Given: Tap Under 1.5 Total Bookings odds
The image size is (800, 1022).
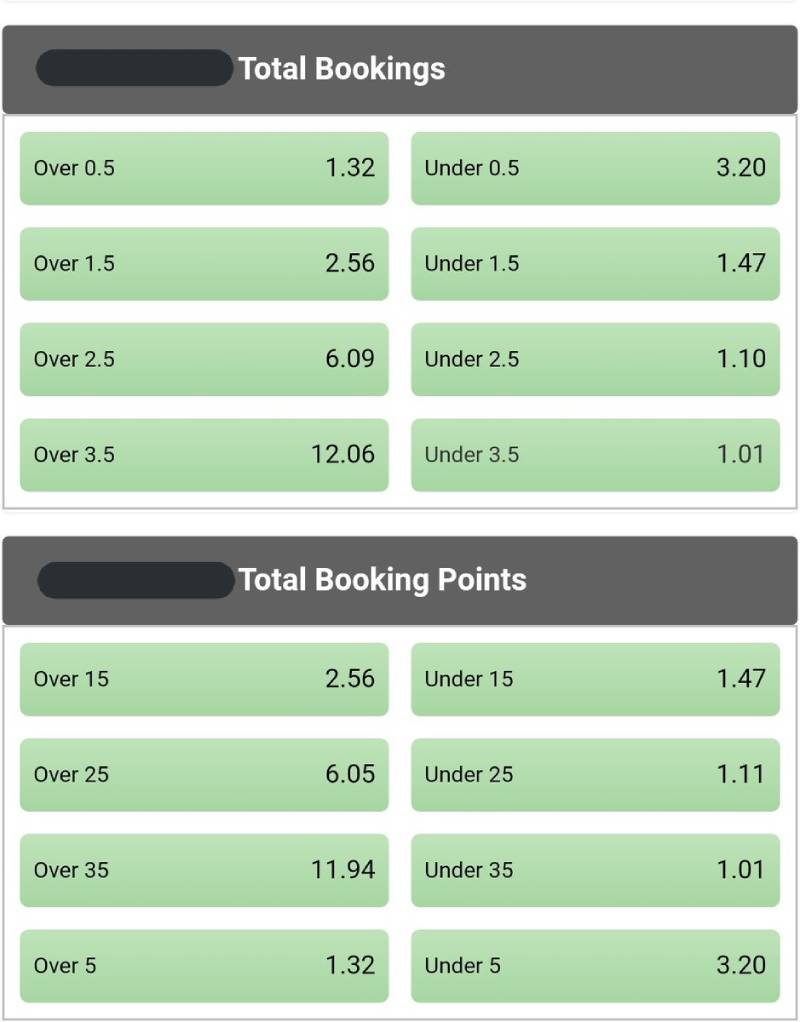Looking at the screenshot, I should click(595, 264).
